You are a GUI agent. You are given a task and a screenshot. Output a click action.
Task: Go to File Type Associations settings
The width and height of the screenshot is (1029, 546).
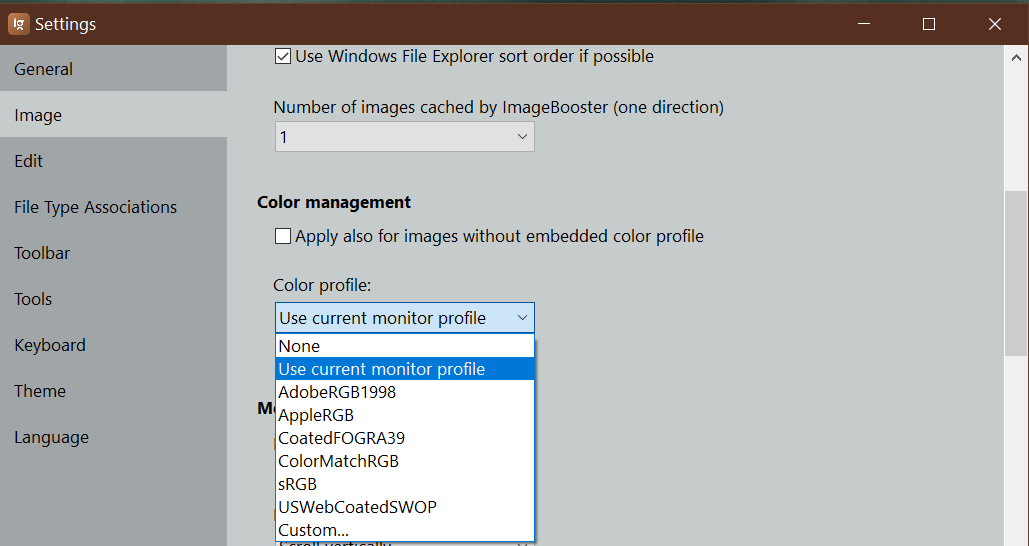pyautogui.click(x=113, y=207)
